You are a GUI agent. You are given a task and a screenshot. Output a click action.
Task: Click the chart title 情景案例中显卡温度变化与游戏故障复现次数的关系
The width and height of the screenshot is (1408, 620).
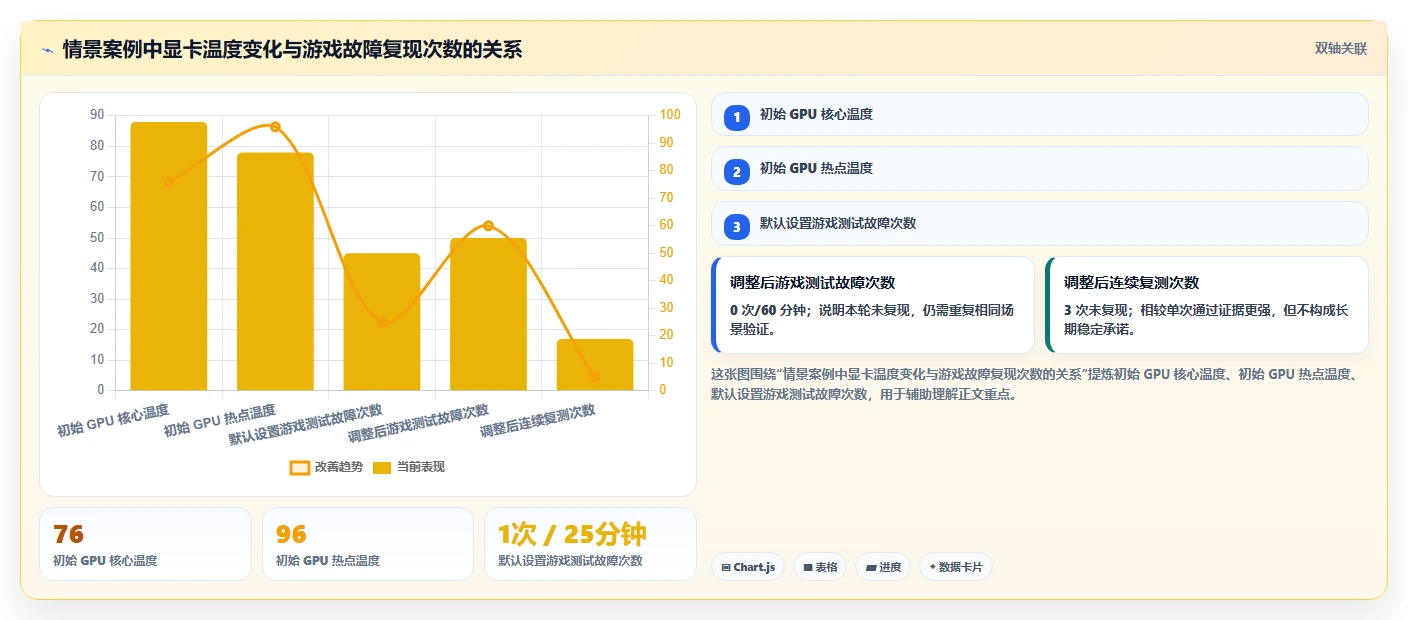(292, 50)
